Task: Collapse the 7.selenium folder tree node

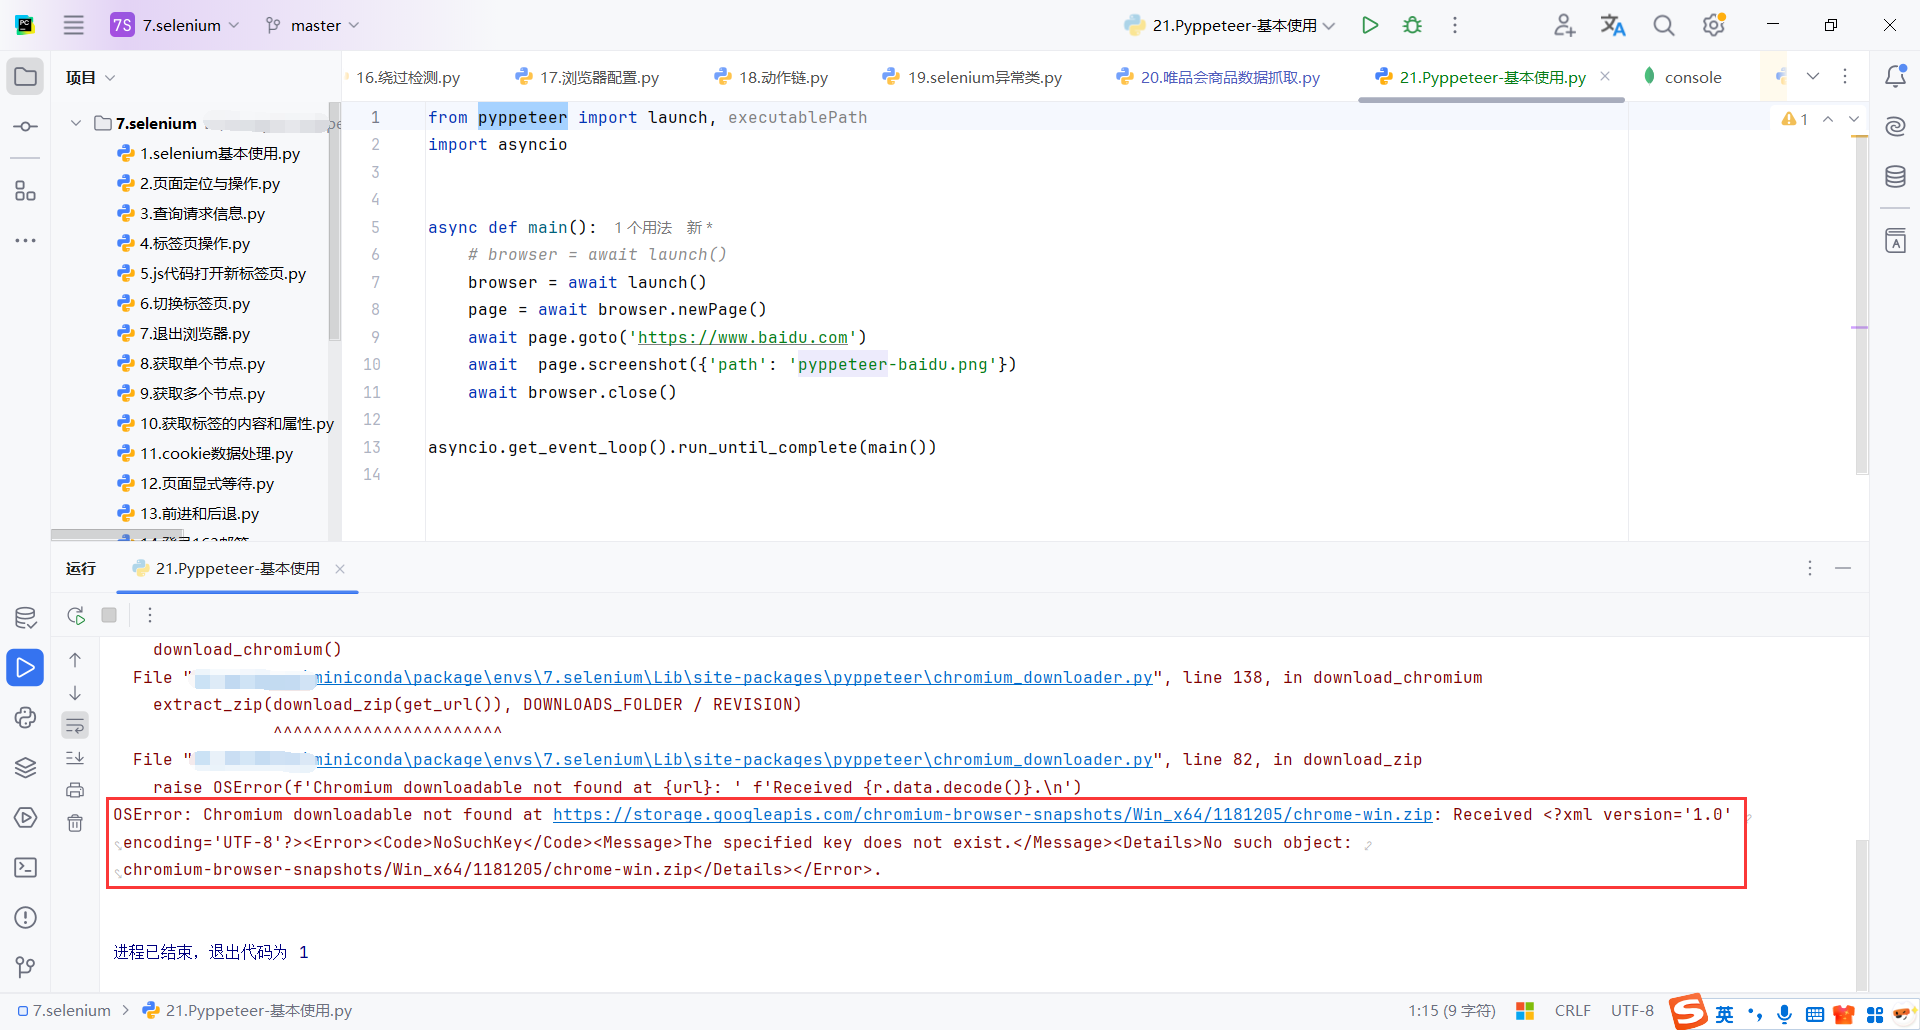Action: pos(76,123)
